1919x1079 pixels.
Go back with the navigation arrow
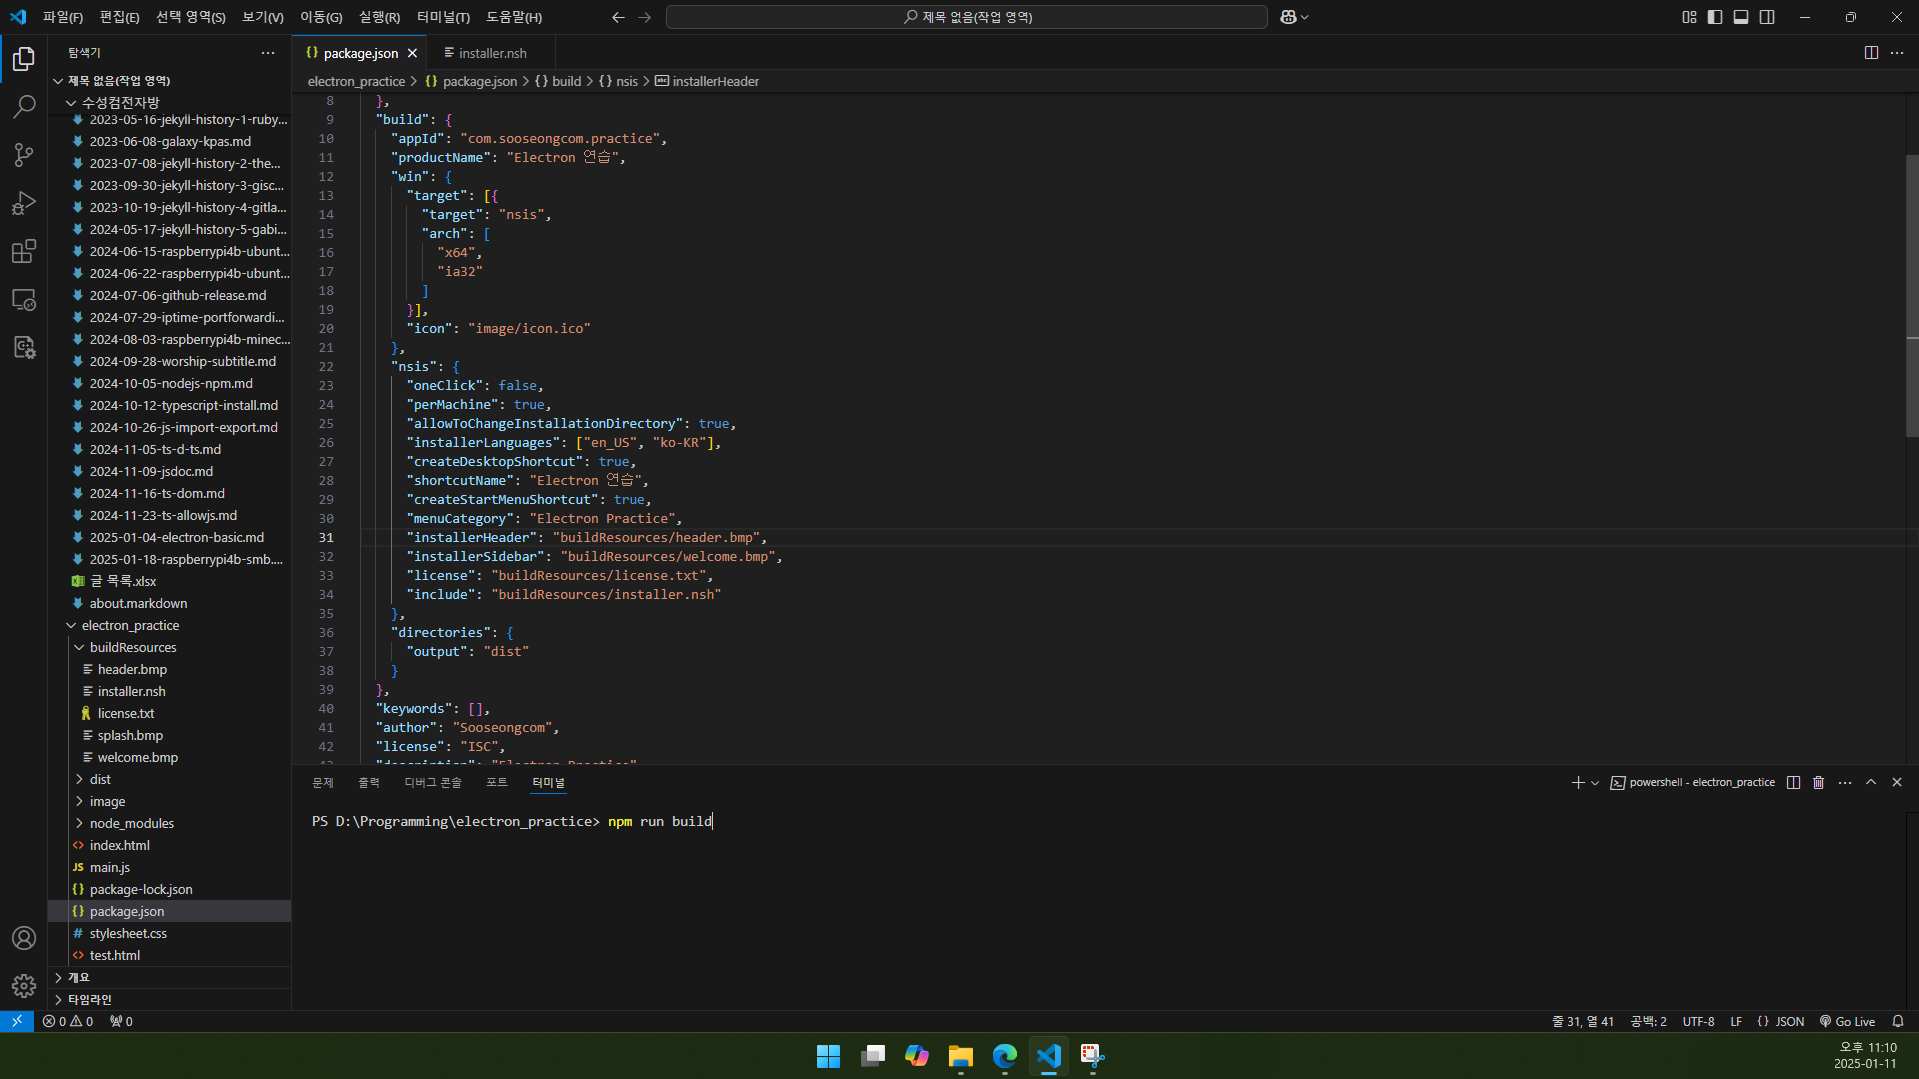[618, 17]
